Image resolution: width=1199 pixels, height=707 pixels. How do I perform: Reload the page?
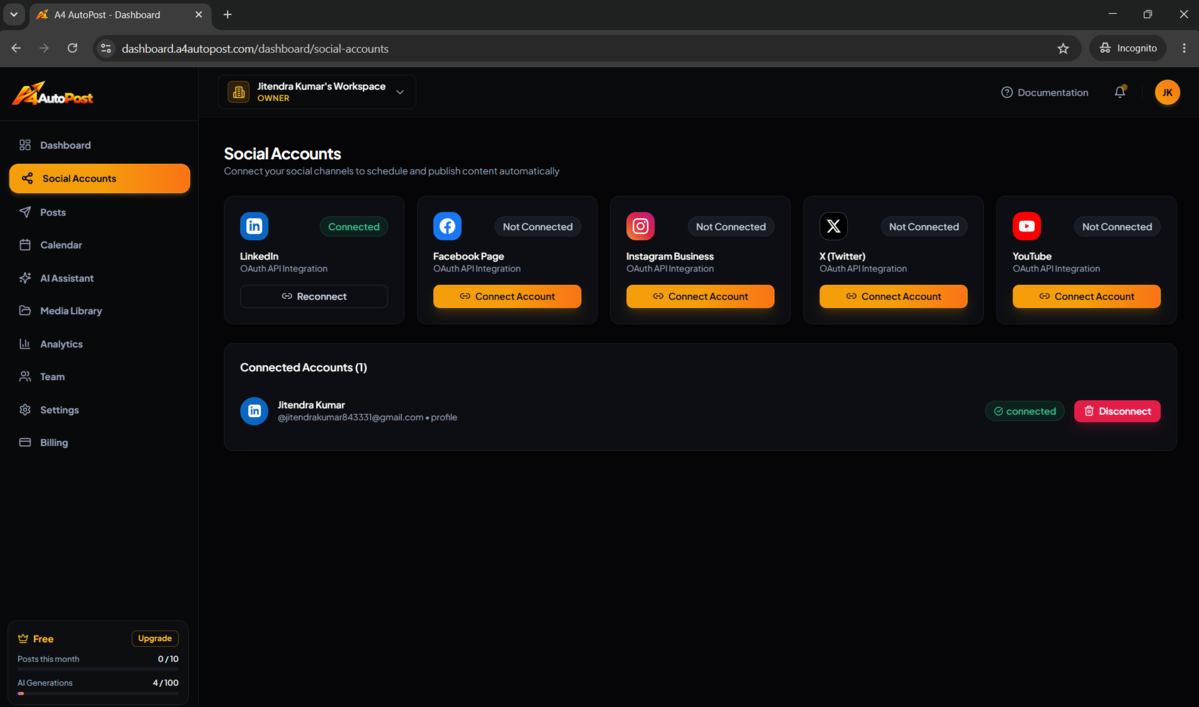coord(72,48)
